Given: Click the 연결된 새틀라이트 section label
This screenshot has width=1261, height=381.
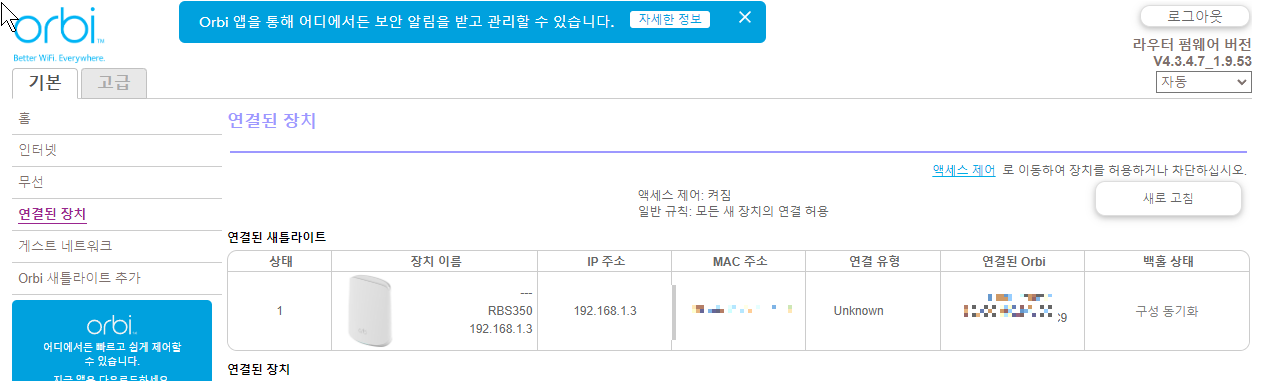Looking at the screenshot, I should [x=277, y=237].
